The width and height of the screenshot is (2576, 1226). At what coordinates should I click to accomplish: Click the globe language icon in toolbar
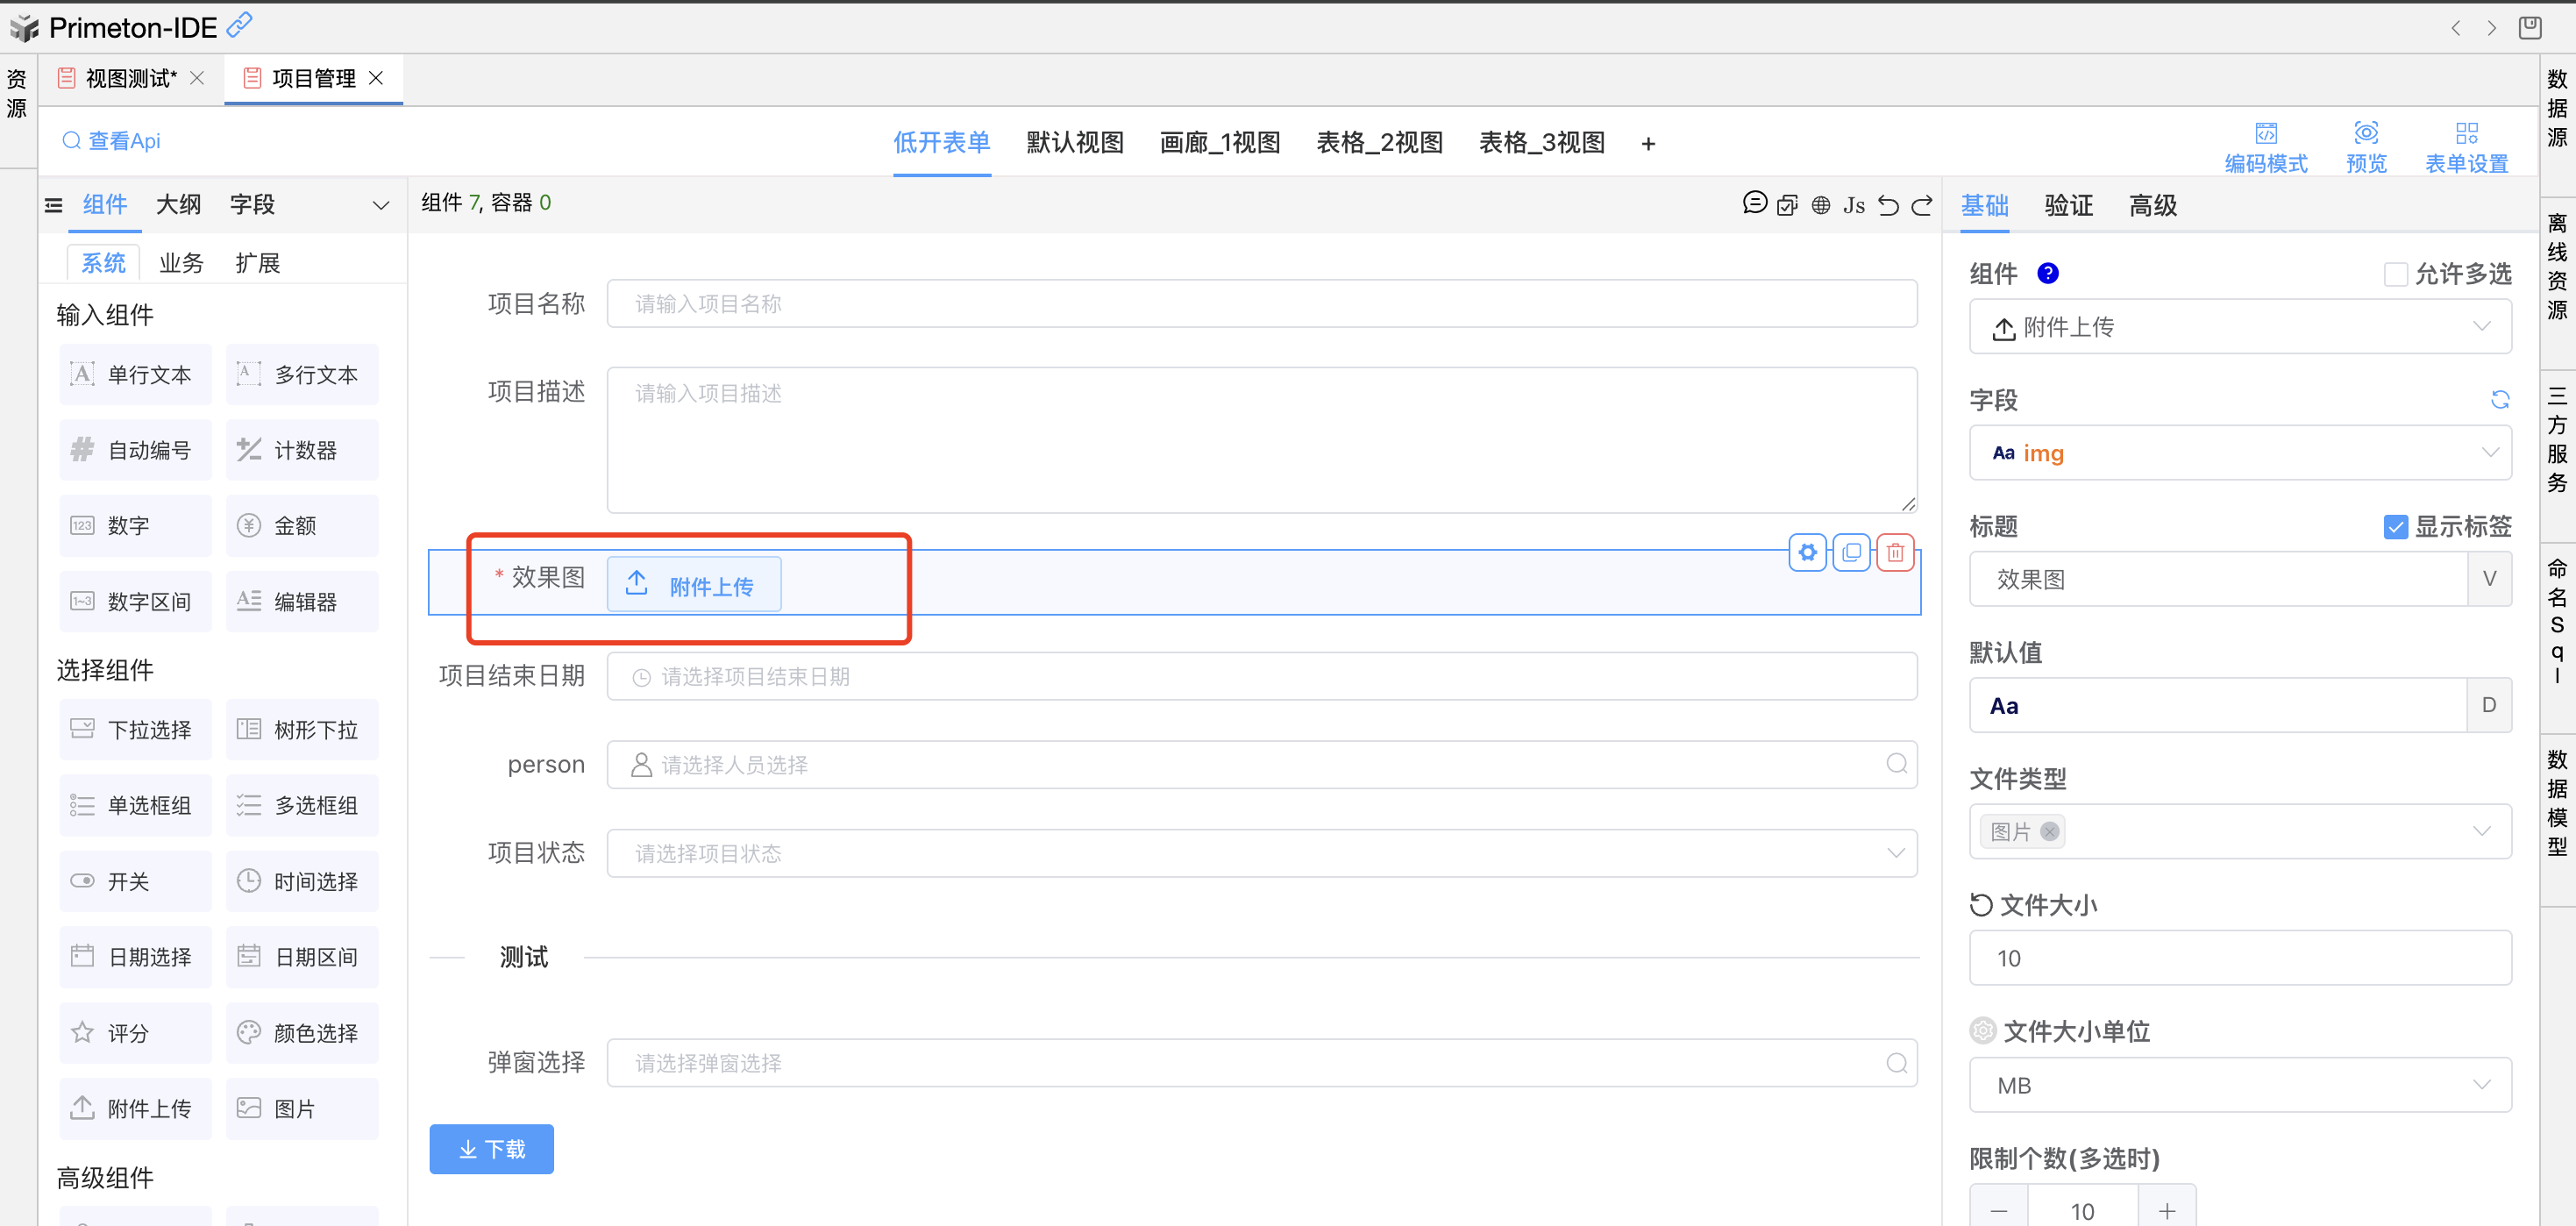(x=1821, y=205)
